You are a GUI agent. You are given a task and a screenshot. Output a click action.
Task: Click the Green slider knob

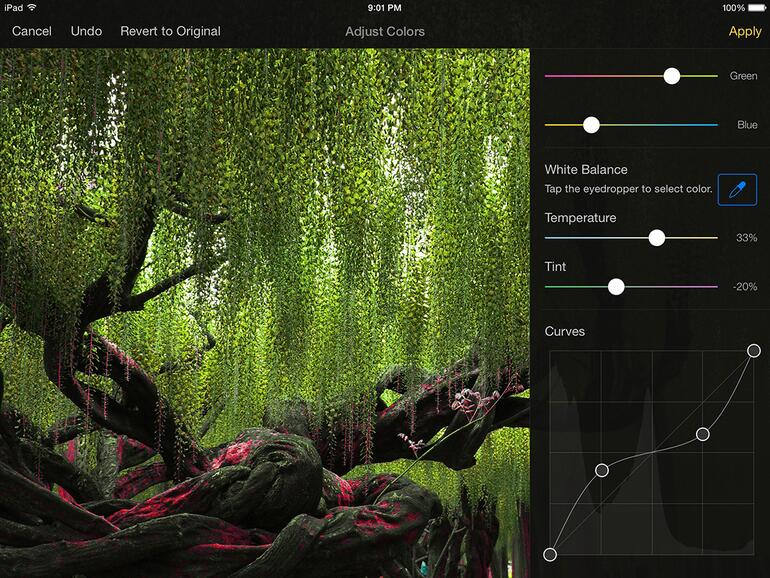pos(671,76)
